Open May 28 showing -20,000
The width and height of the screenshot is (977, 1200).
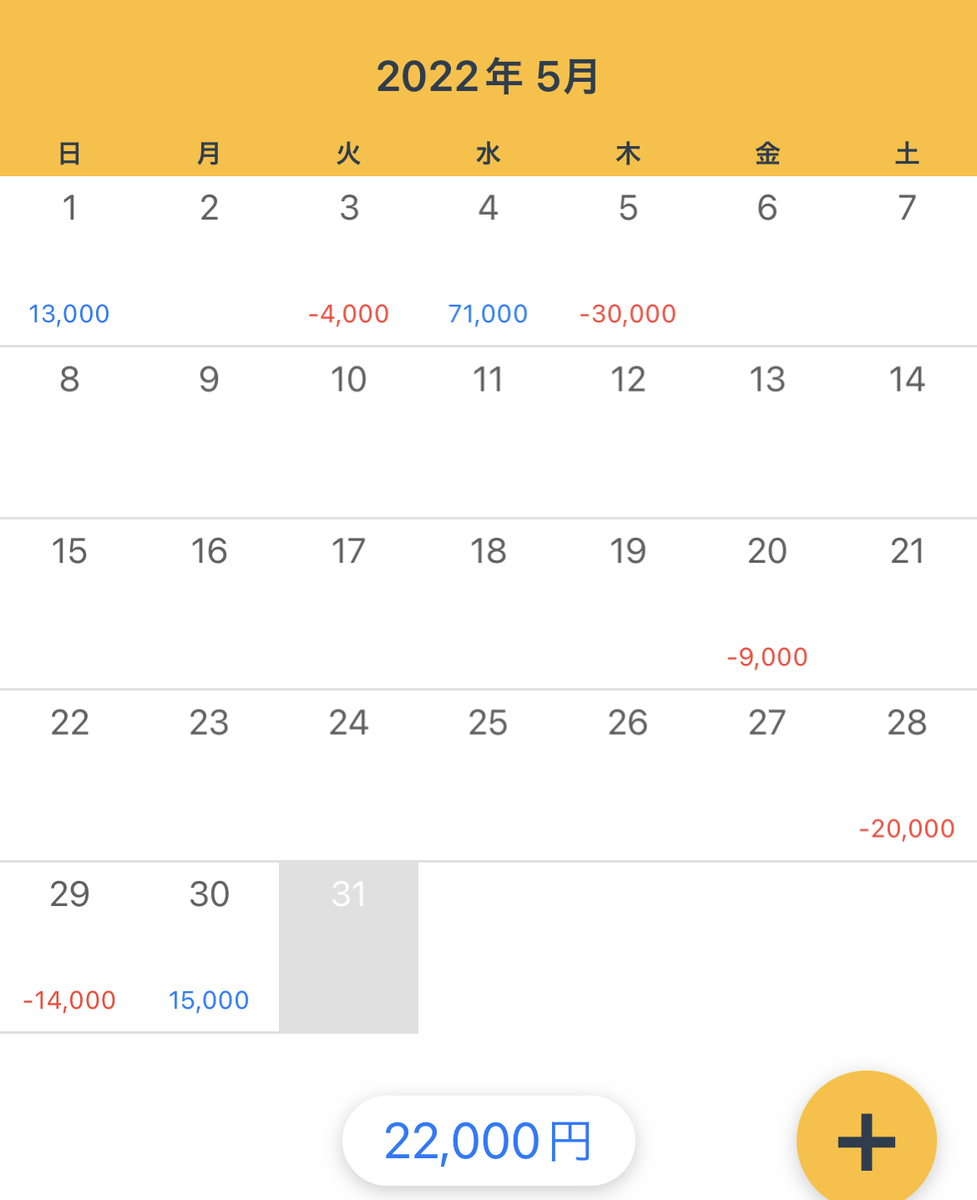click(907, 776)
